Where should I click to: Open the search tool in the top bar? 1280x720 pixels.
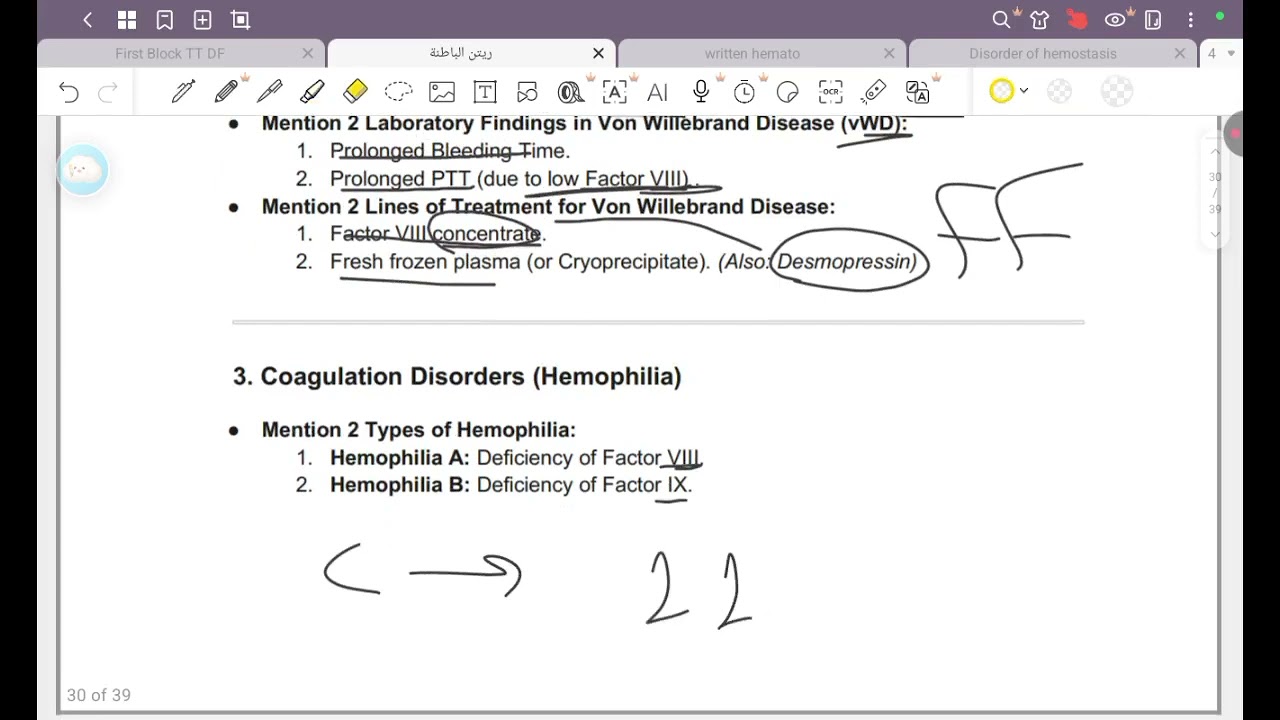pos(1001,20)
